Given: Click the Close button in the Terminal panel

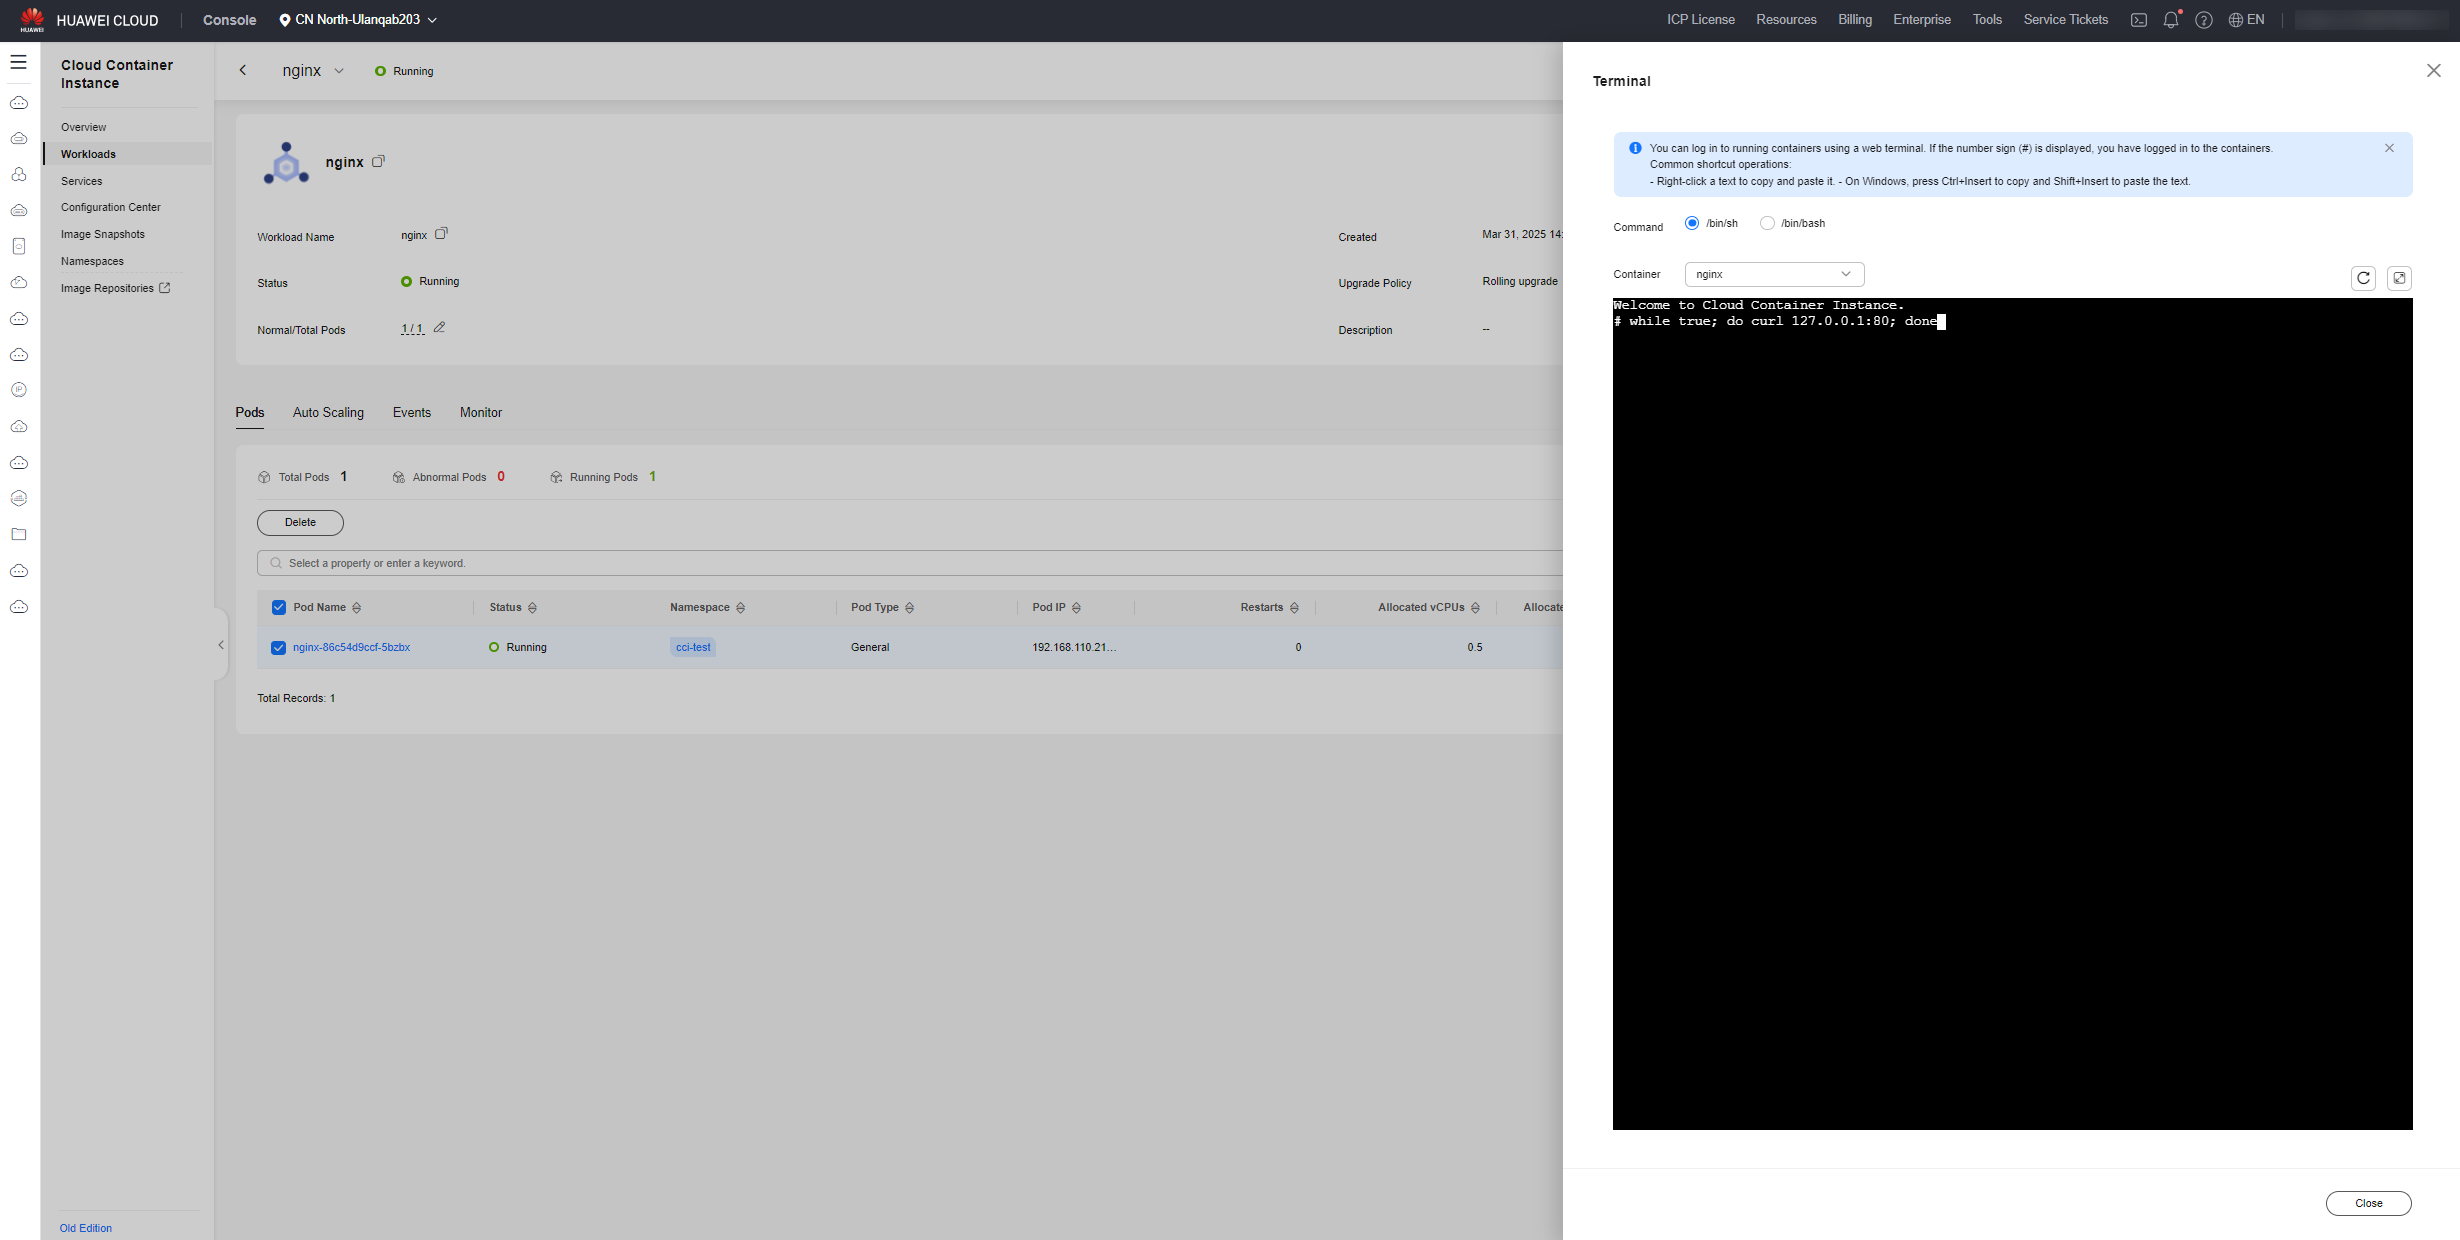Looking at the screenshot, I should tap(2369, 1203).
